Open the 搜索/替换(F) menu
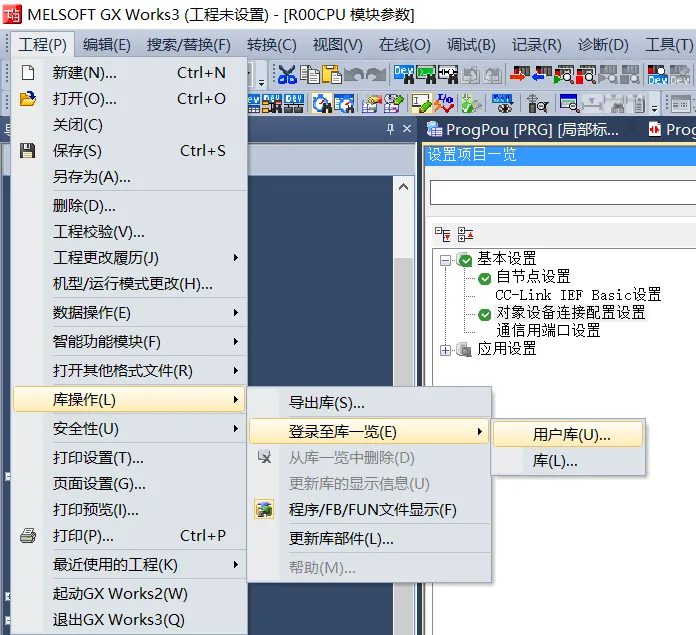The width and height of the screenshot is (696, 635). point(189,45)
